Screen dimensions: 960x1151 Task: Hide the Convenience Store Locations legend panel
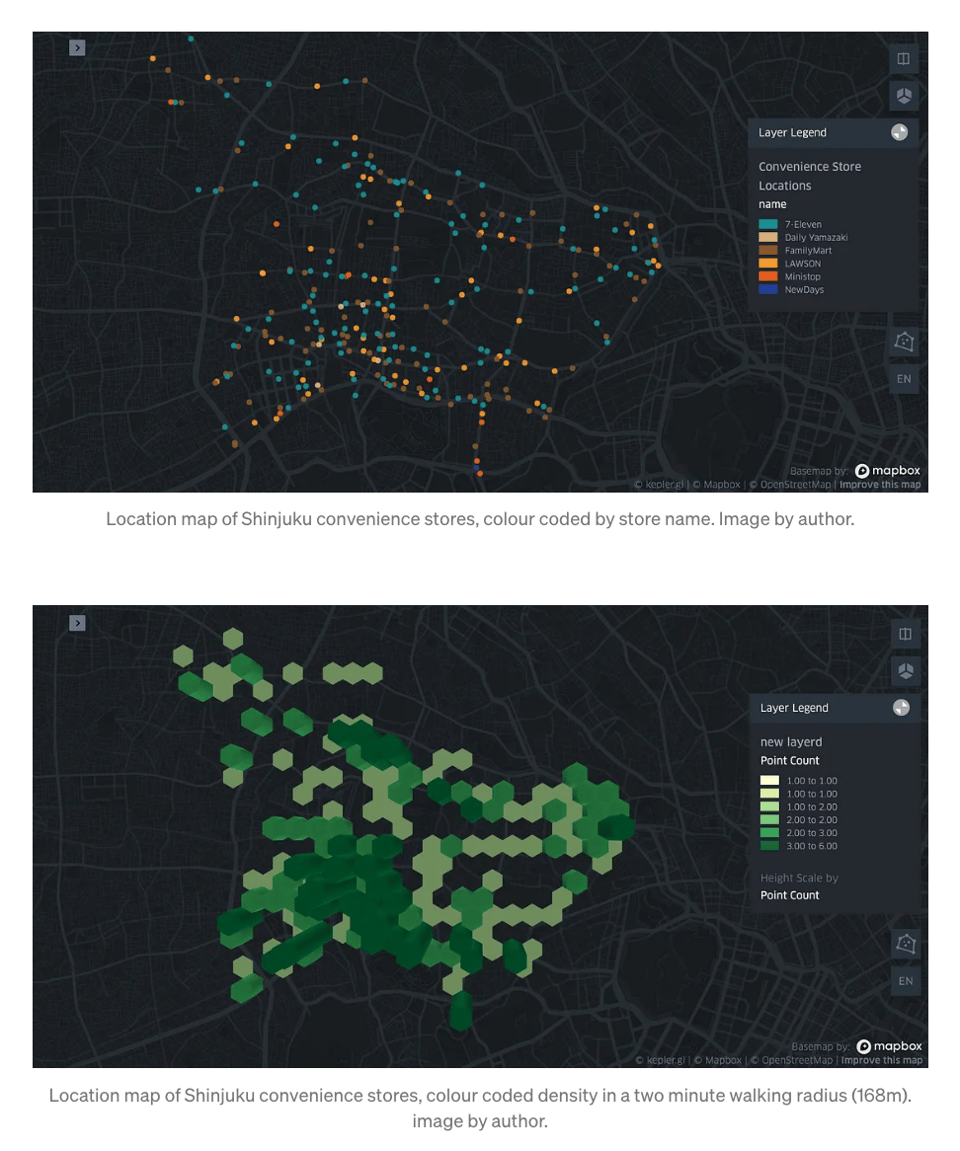click(x=899, y=132)
